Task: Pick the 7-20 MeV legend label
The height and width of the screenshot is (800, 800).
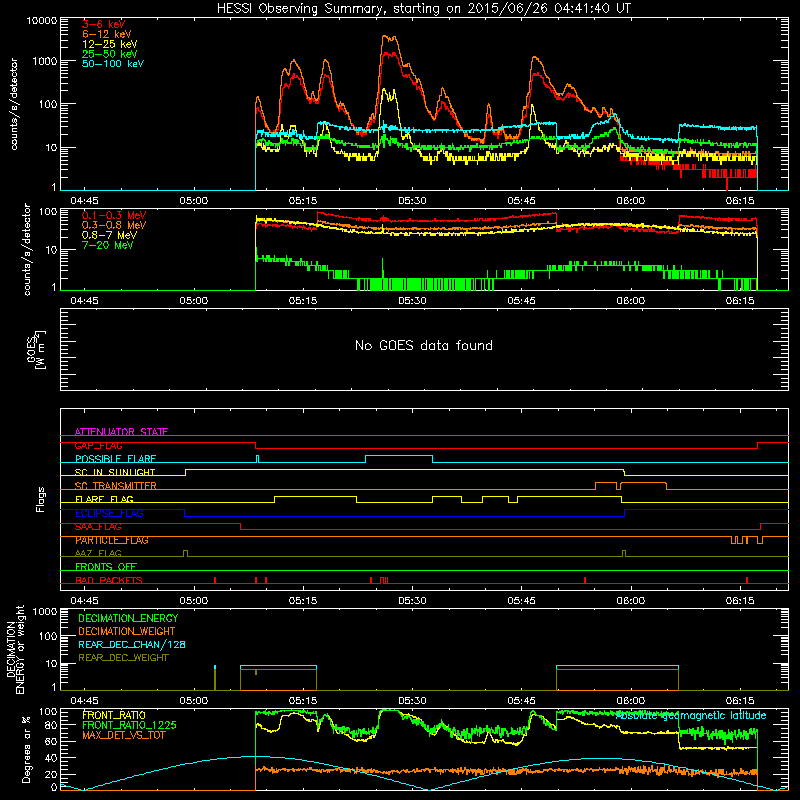Action: click(x=108, y=245)
